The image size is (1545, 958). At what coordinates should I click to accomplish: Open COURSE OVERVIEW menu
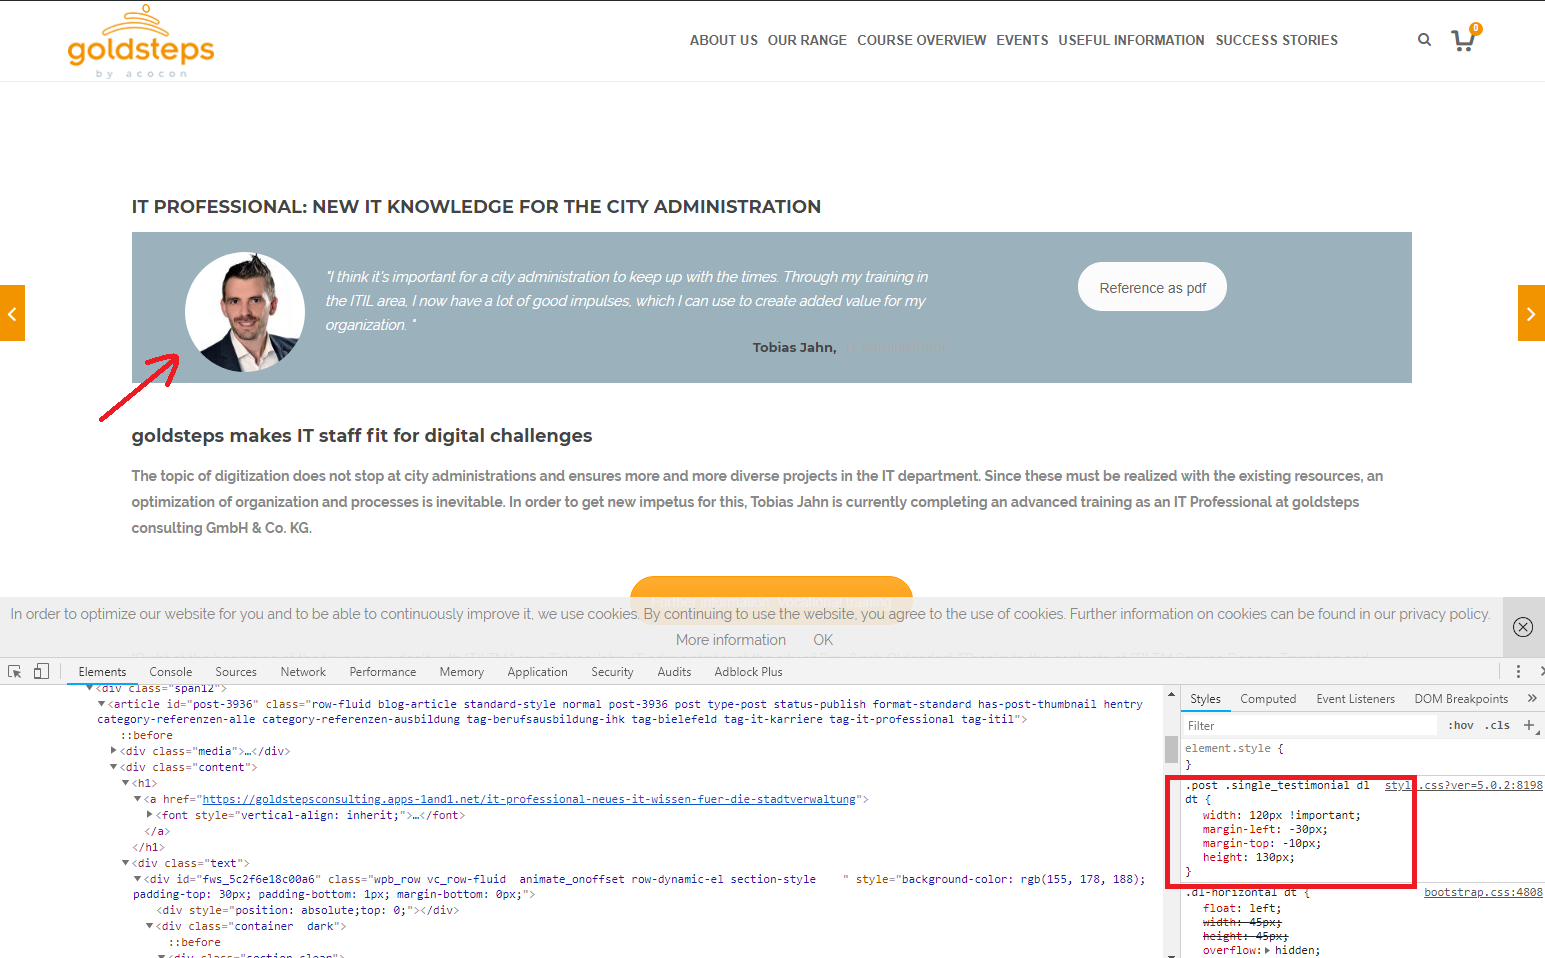921,40
